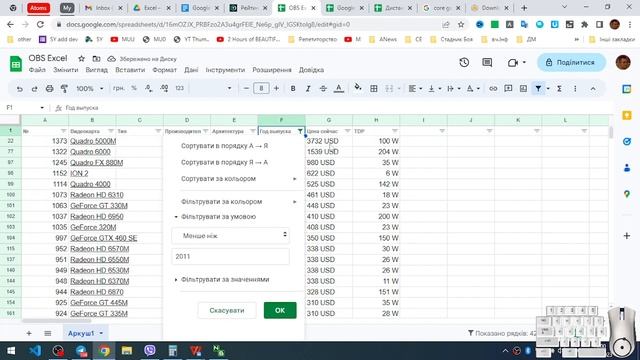Open the Вставити menu
The image size is (640, 360).
(x=130, y=70)
